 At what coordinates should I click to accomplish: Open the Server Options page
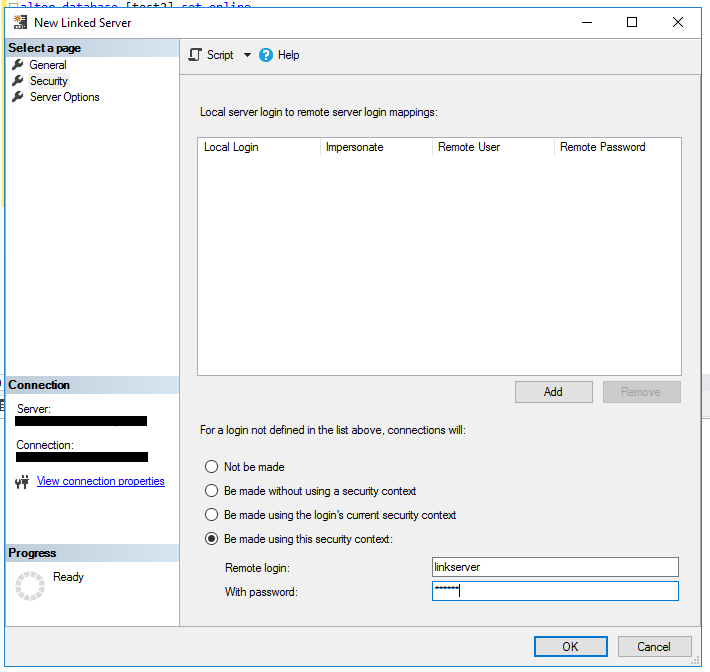point(64,97)
